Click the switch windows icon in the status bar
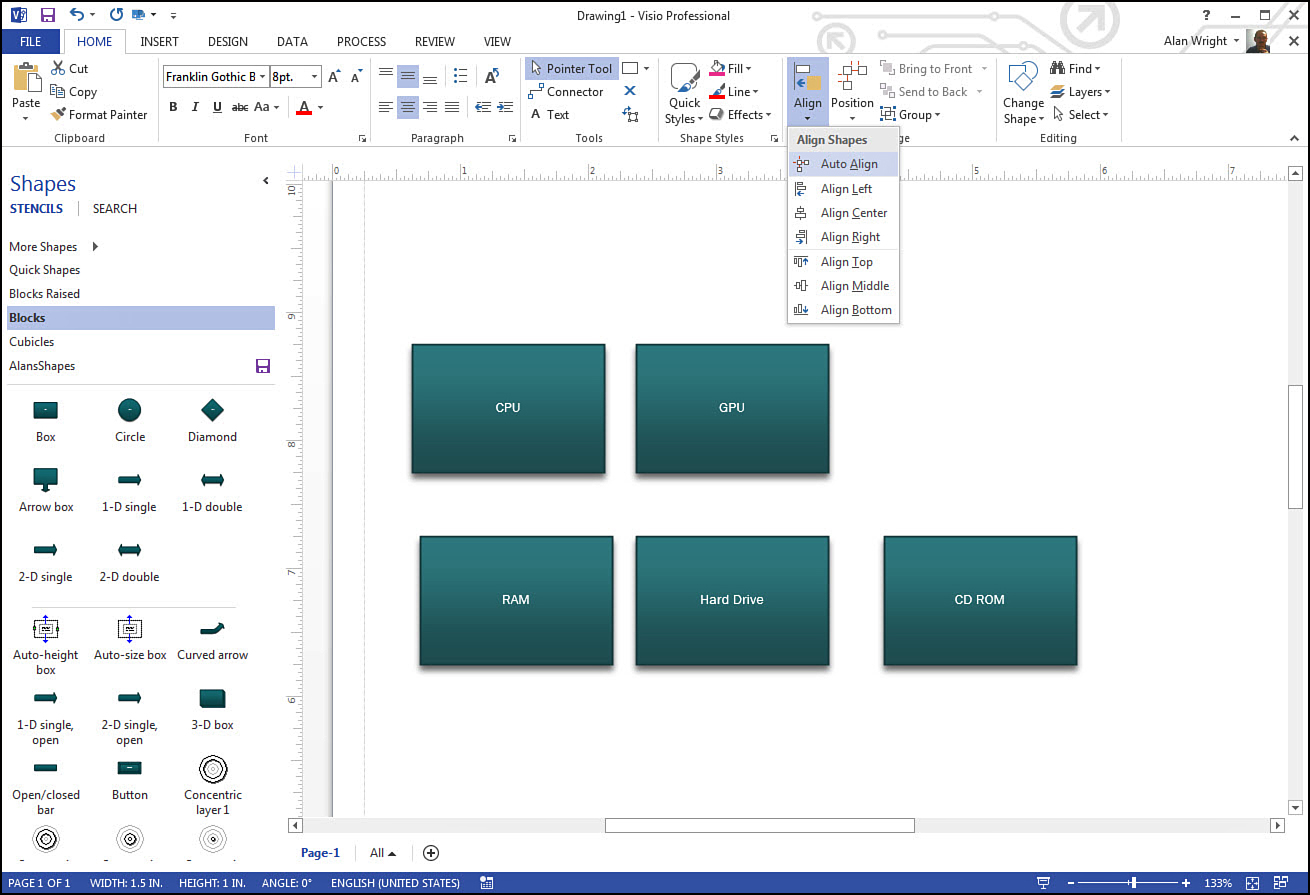Viewport: 1310px width, 895px height. (1279, 883)
